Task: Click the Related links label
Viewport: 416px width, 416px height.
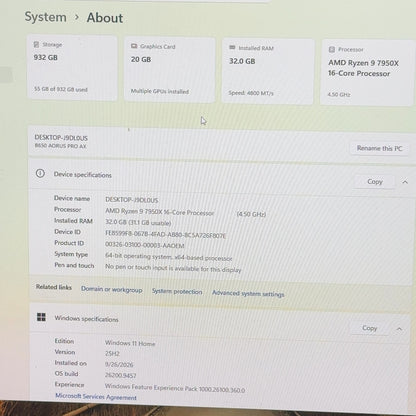Action: (54, 287)
